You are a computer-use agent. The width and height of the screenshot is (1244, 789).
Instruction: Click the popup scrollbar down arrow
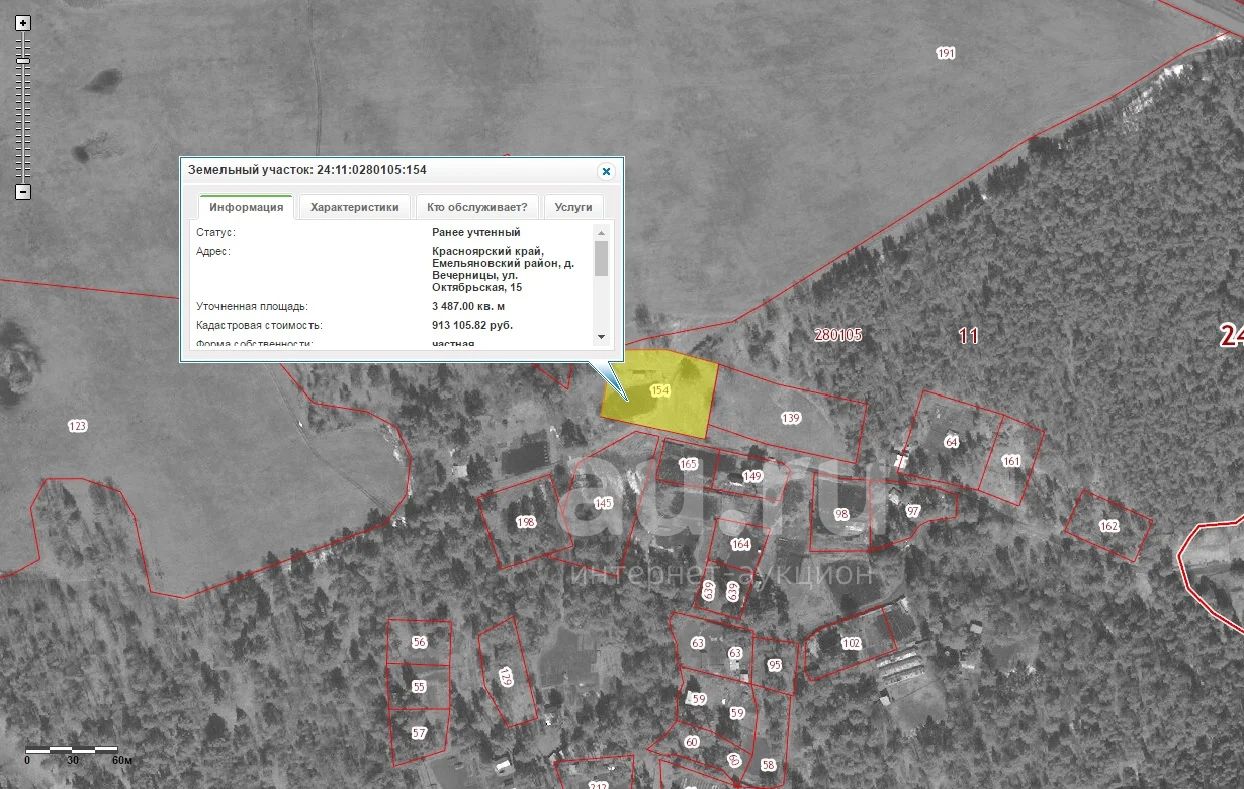click(x=601, y=336)
